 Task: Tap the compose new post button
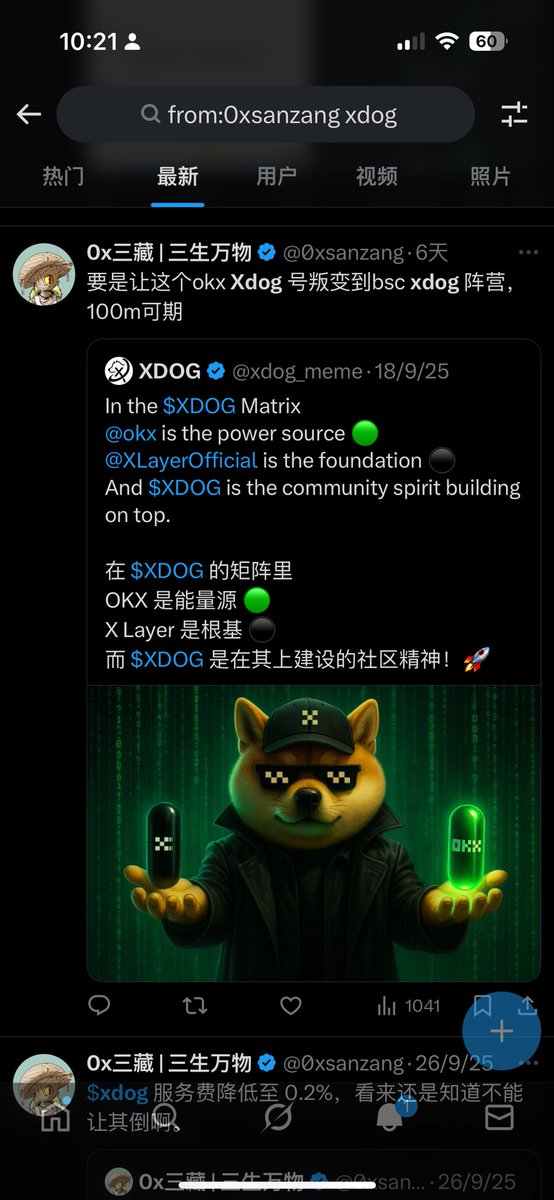point(501,1031)
